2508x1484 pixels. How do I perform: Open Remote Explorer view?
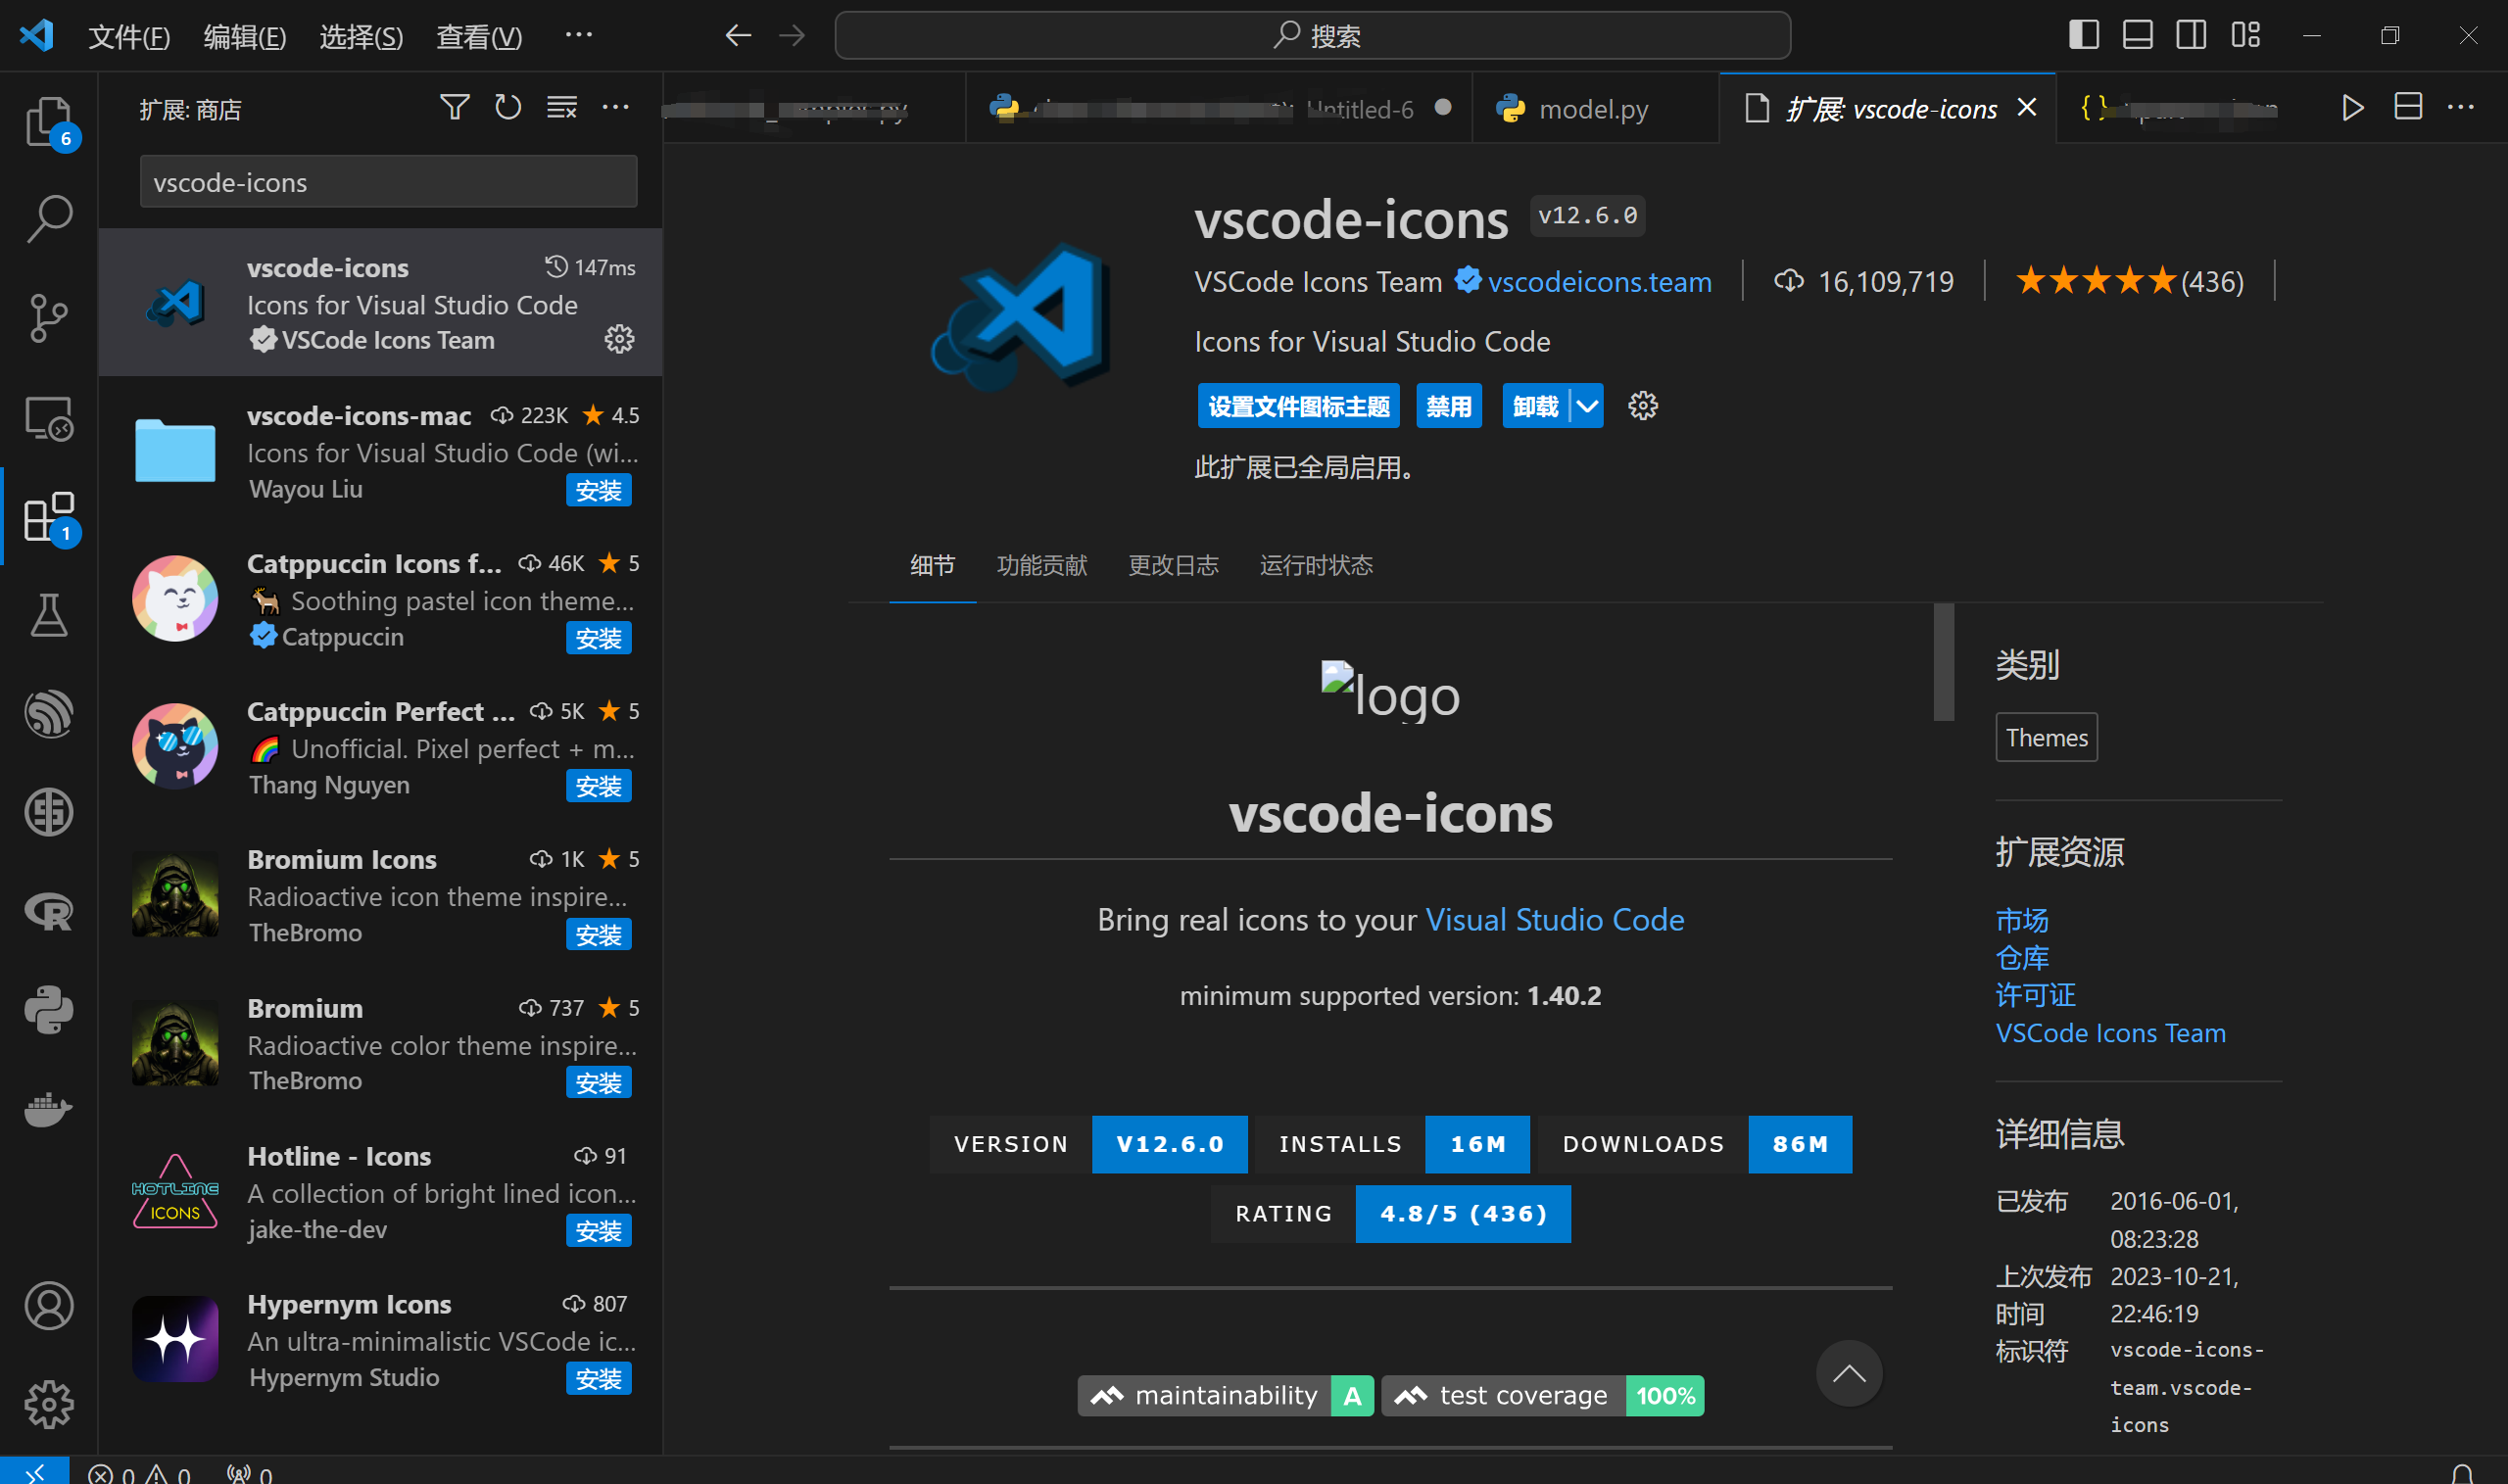coord(49,418)
